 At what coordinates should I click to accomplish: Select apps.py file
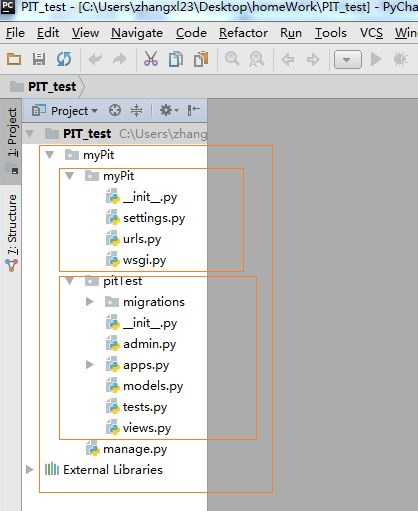click(146, 366)
